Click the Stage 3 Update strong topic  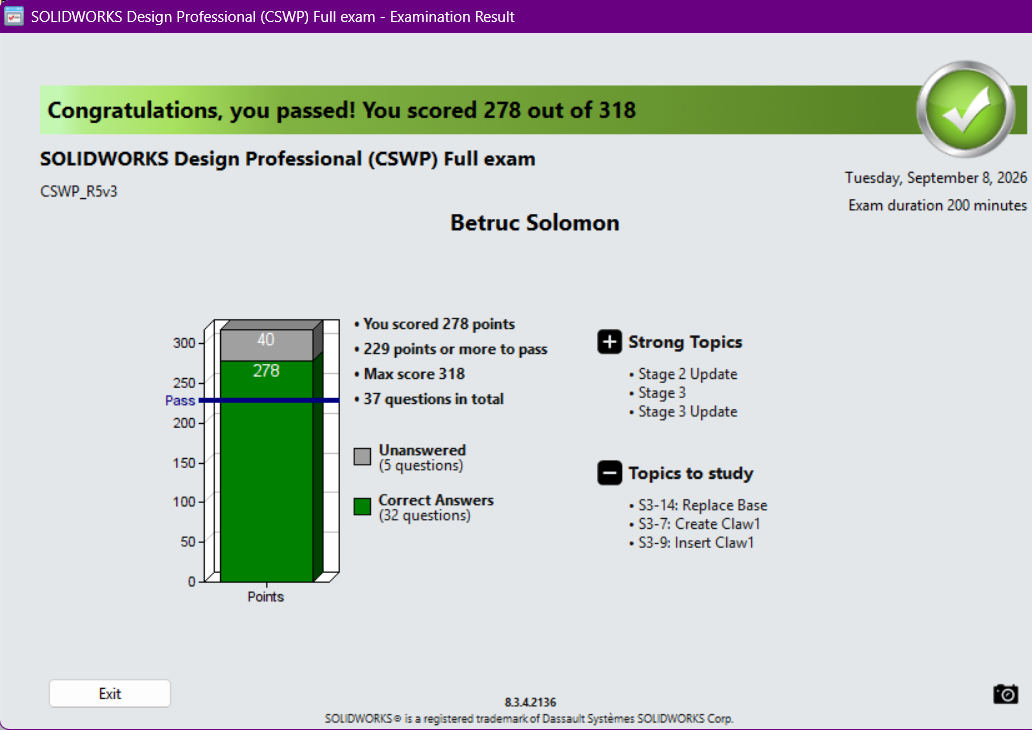click(x=688, y=411)
